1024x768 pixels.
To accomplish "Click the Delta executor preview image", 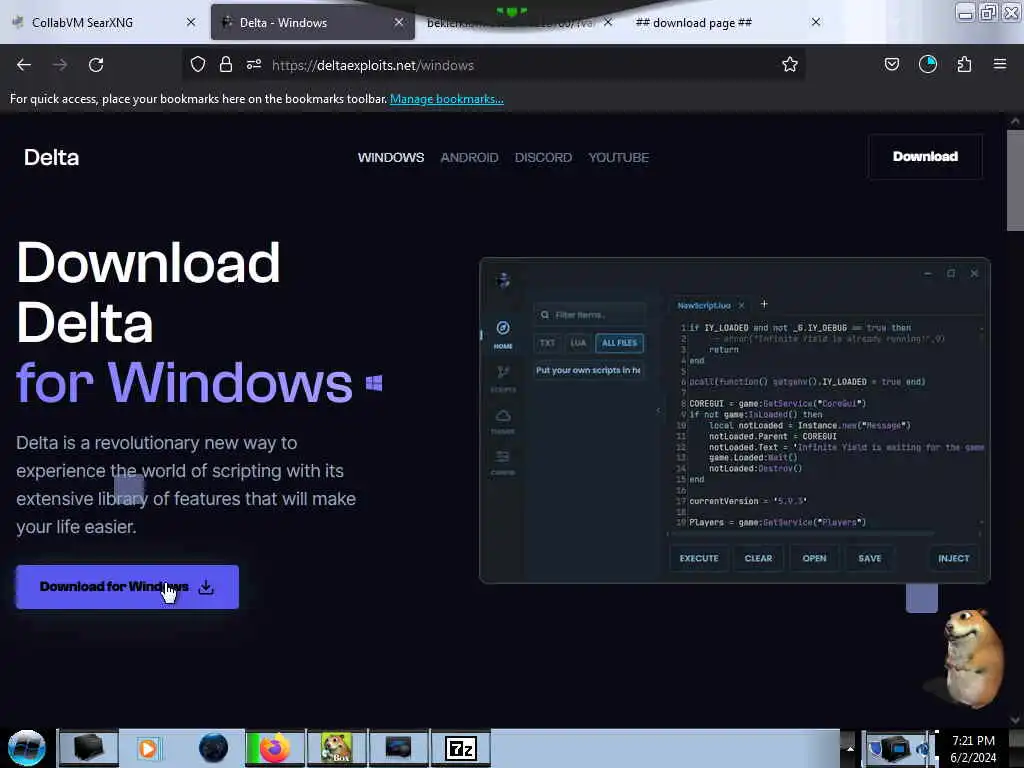I will coord(735,421).
